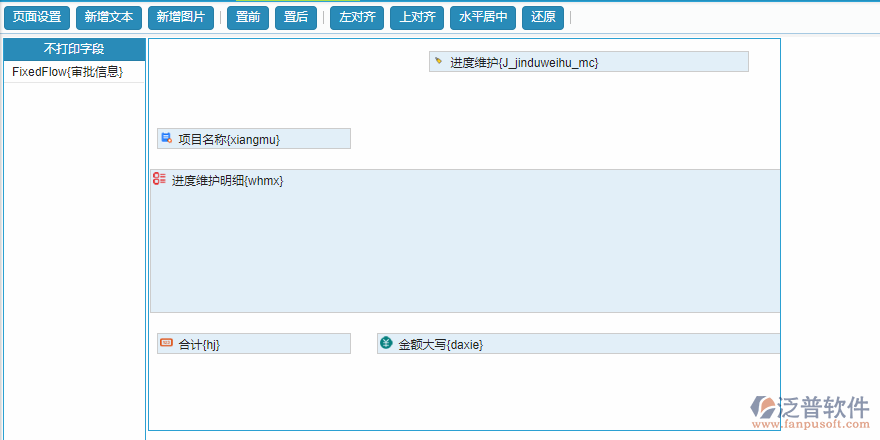Viewport: 880px width, 440px height.
Task: Select the 进度维护{J_jinduweihu_mc} title field
Action: (x=588, y=62)
